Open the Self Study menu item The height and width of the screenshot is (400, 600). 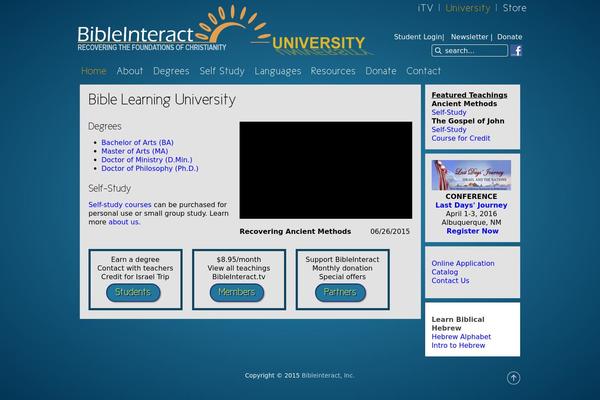coord(222,71)
